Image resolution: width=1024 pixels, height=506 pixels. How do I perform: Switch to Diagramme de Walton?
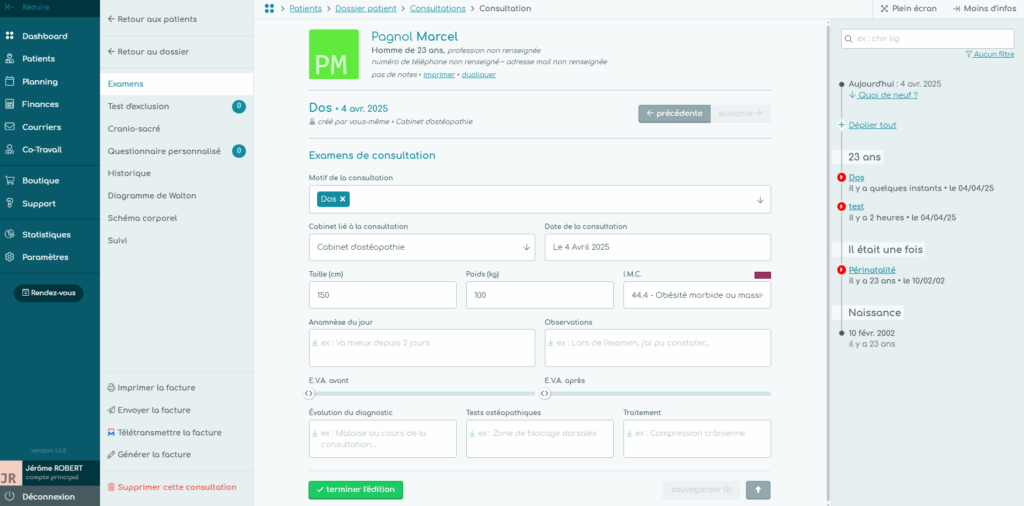151,195
